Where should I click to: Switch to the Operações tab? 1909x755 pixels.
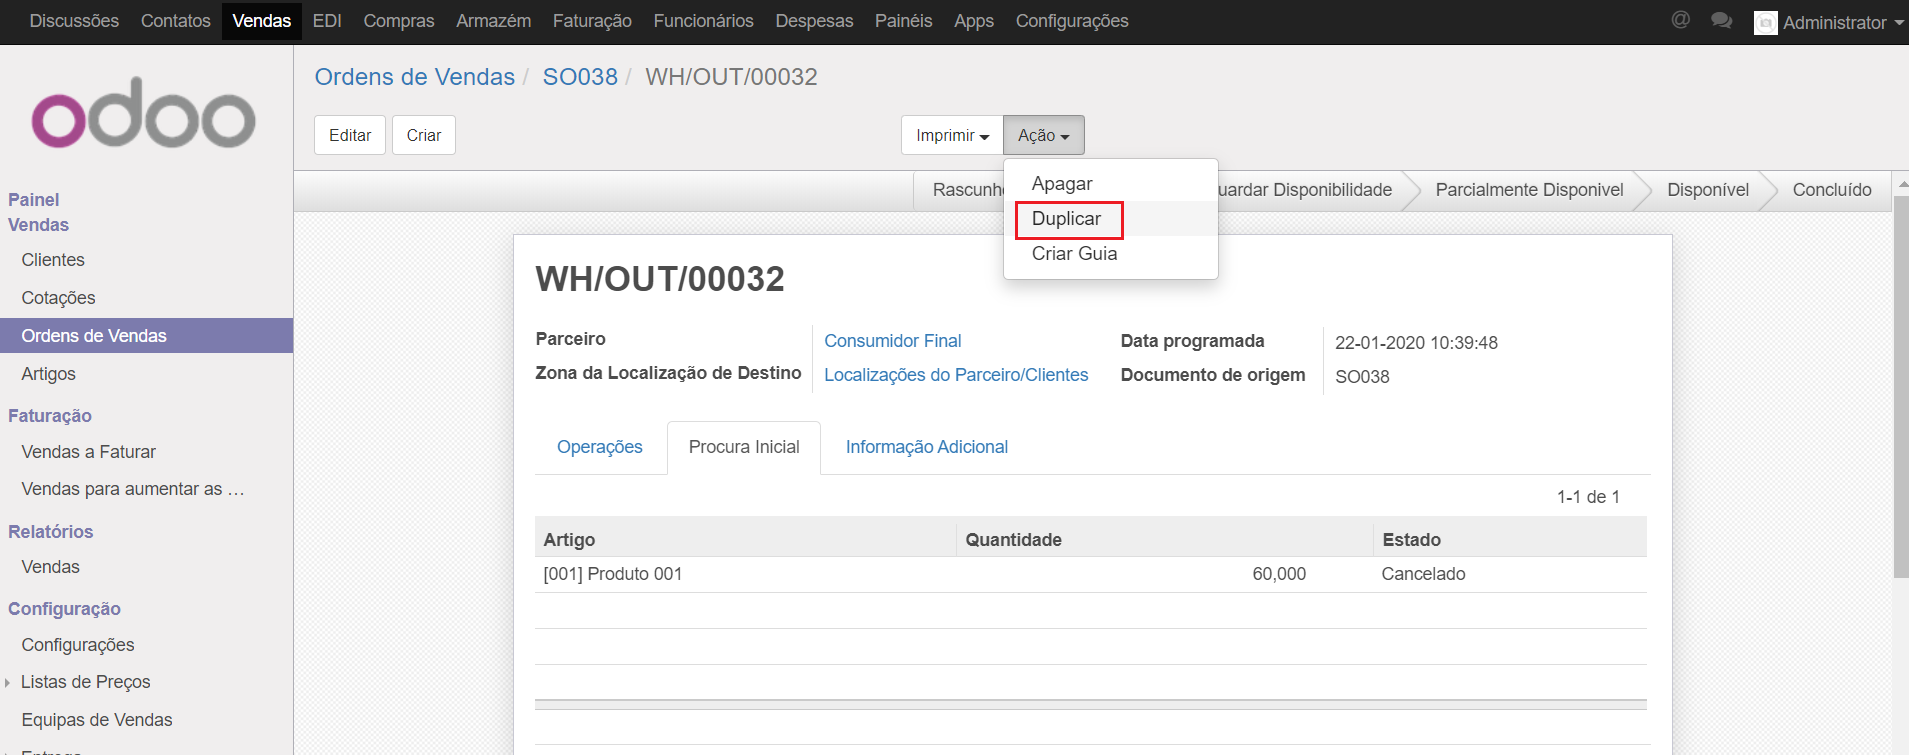click(x=599, y=447)
